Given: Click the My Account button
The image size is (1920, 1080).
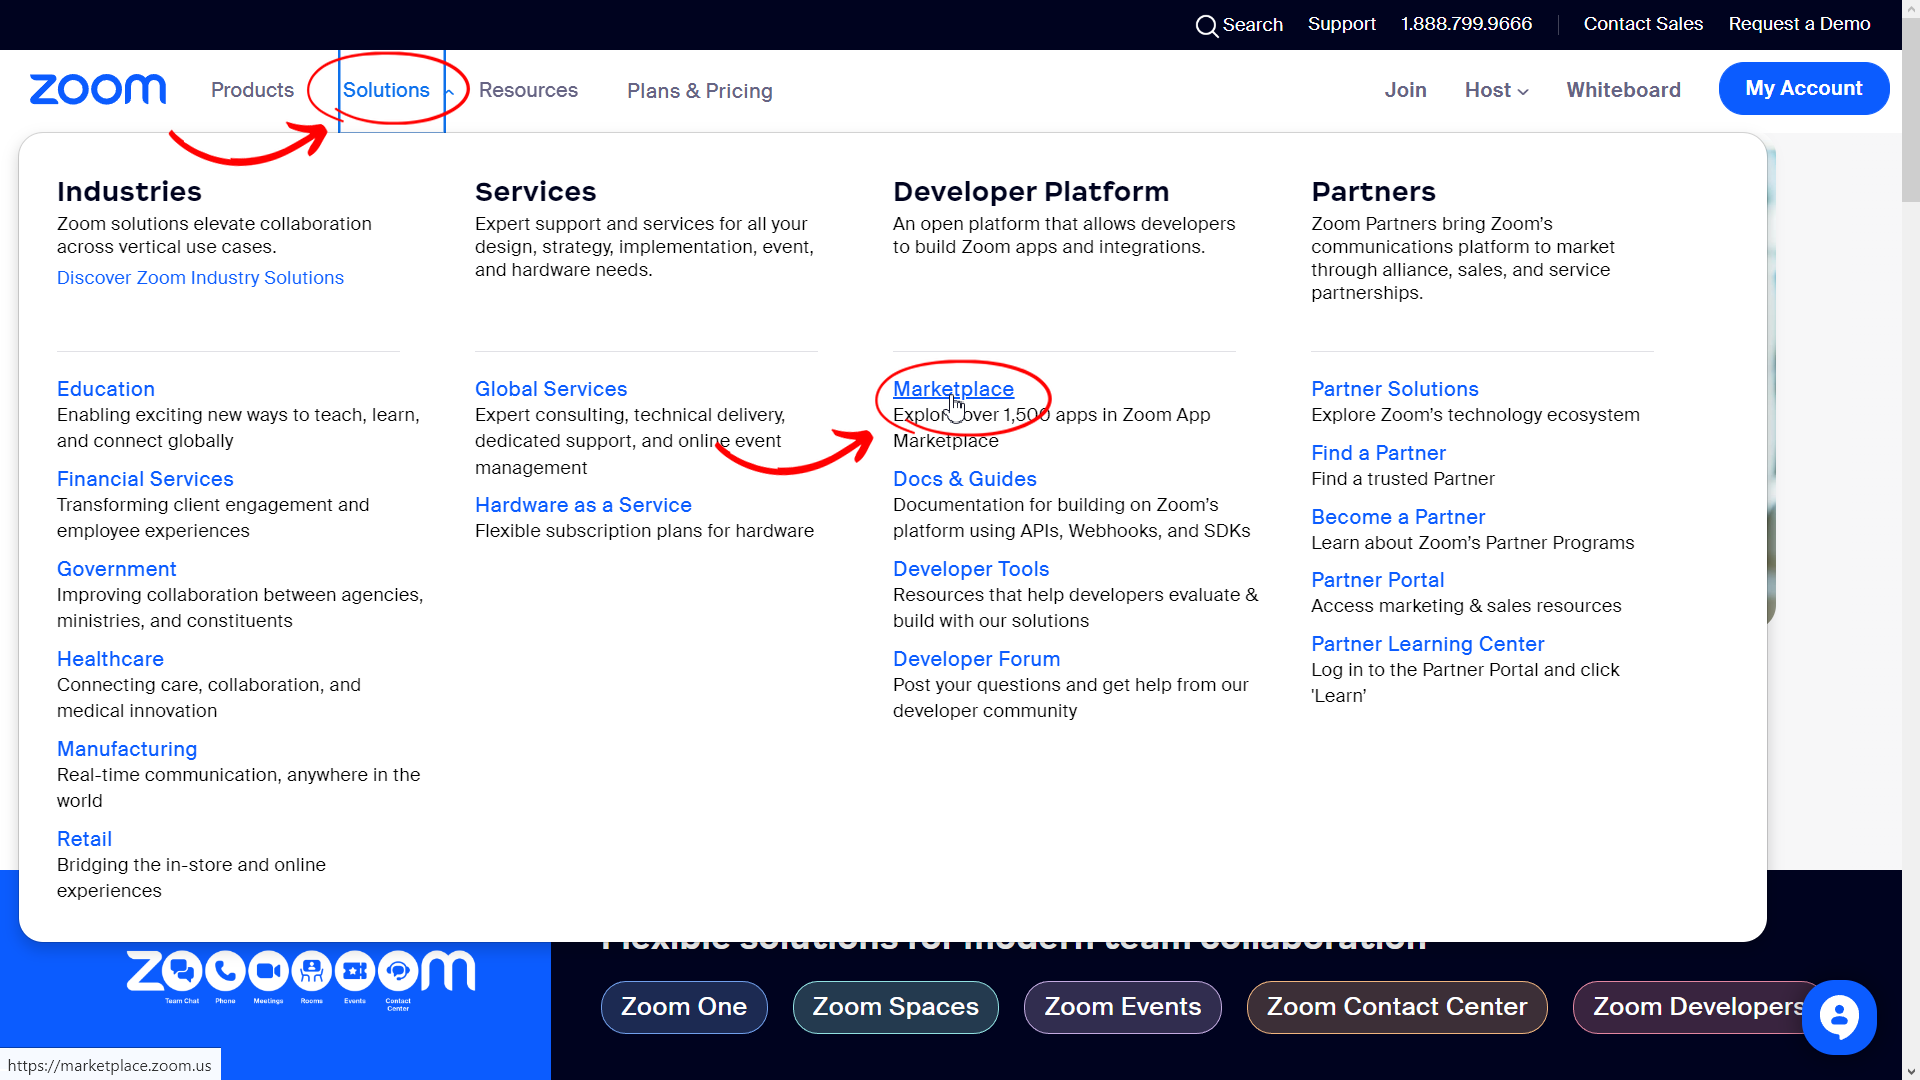Looking at the screenshot, I should [1804, 88].
